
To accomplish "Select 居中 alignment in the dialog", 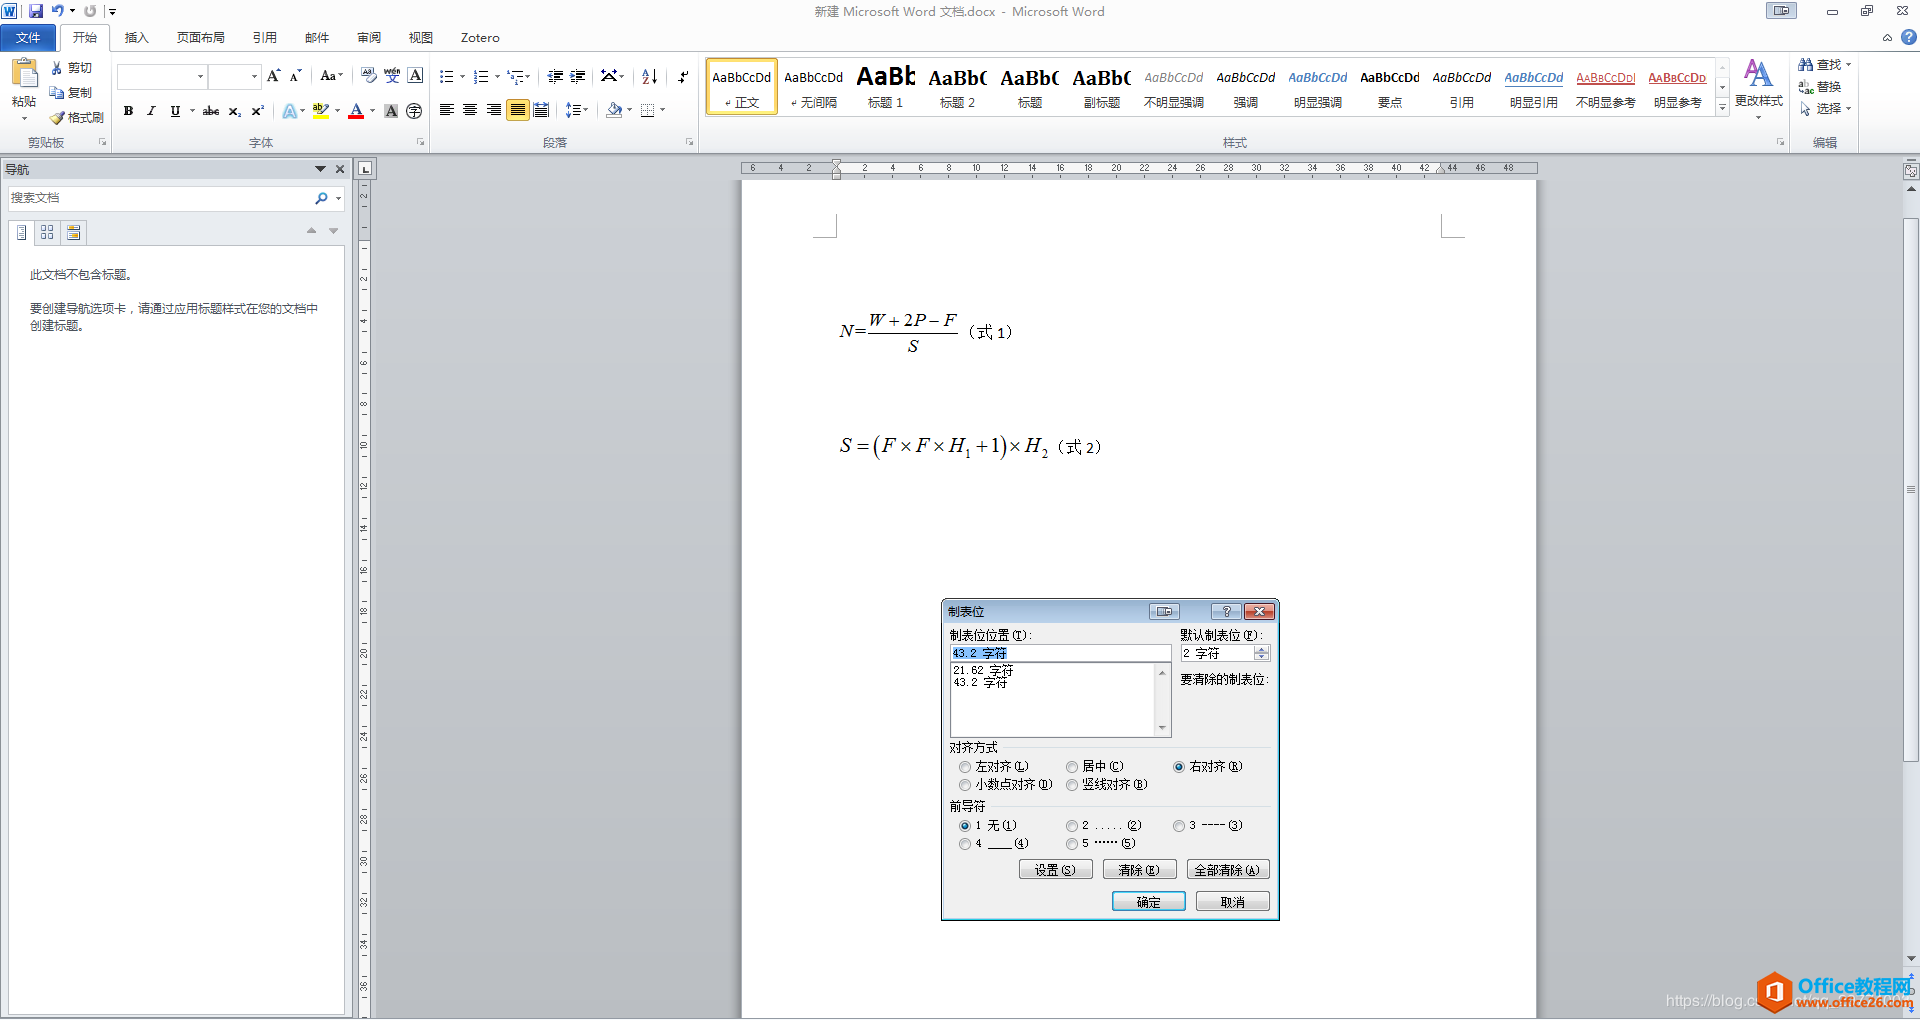I will pyautogui.click(x=1072, y=766).
